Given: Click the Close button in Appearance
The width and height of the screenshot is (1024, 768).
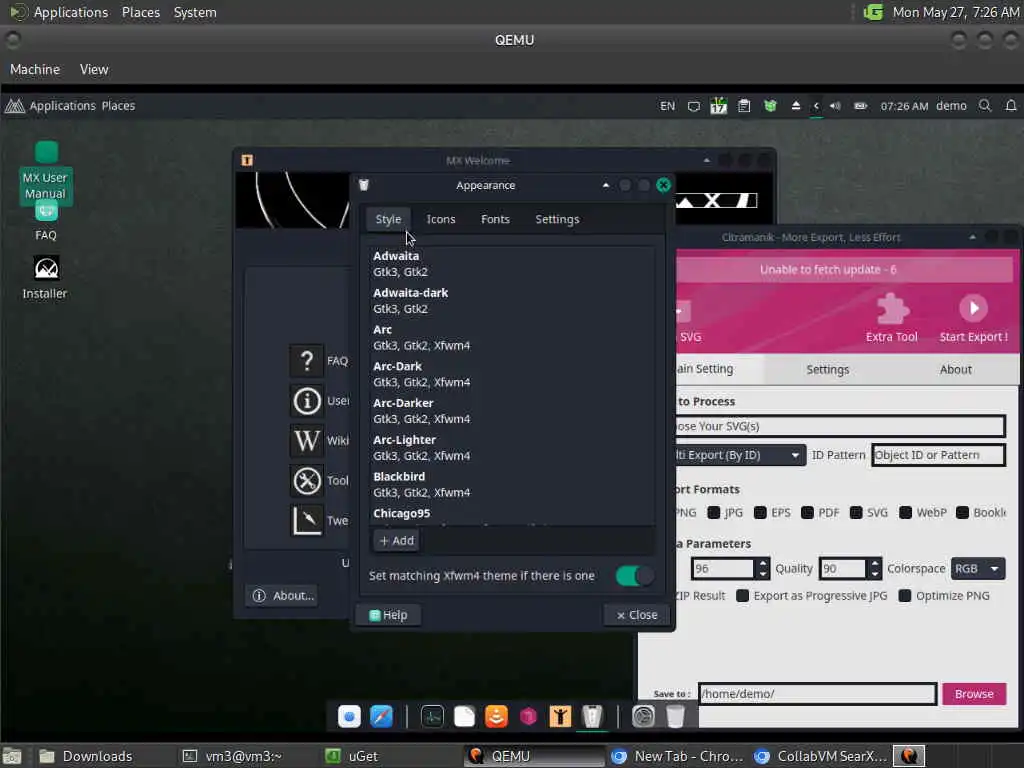Looking at the screenshot, I should click(x=637, y=615).
